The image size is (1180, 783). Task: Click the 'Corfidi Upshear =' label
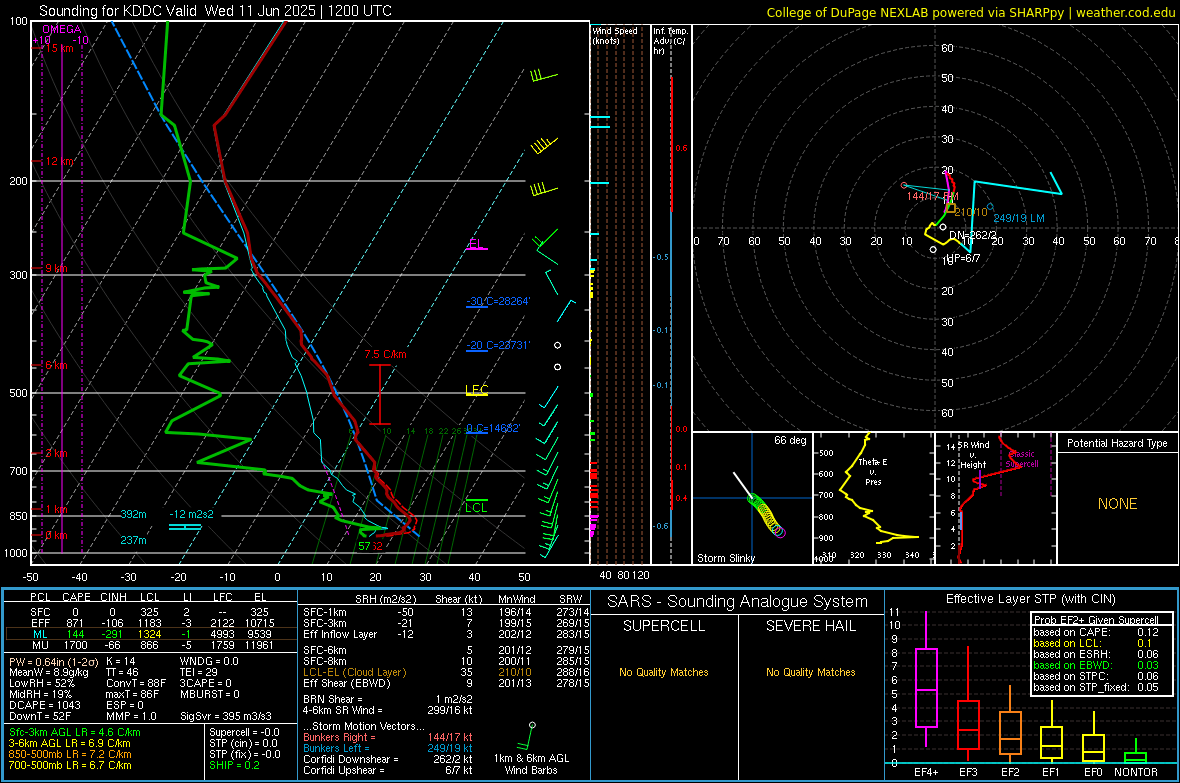343,770
